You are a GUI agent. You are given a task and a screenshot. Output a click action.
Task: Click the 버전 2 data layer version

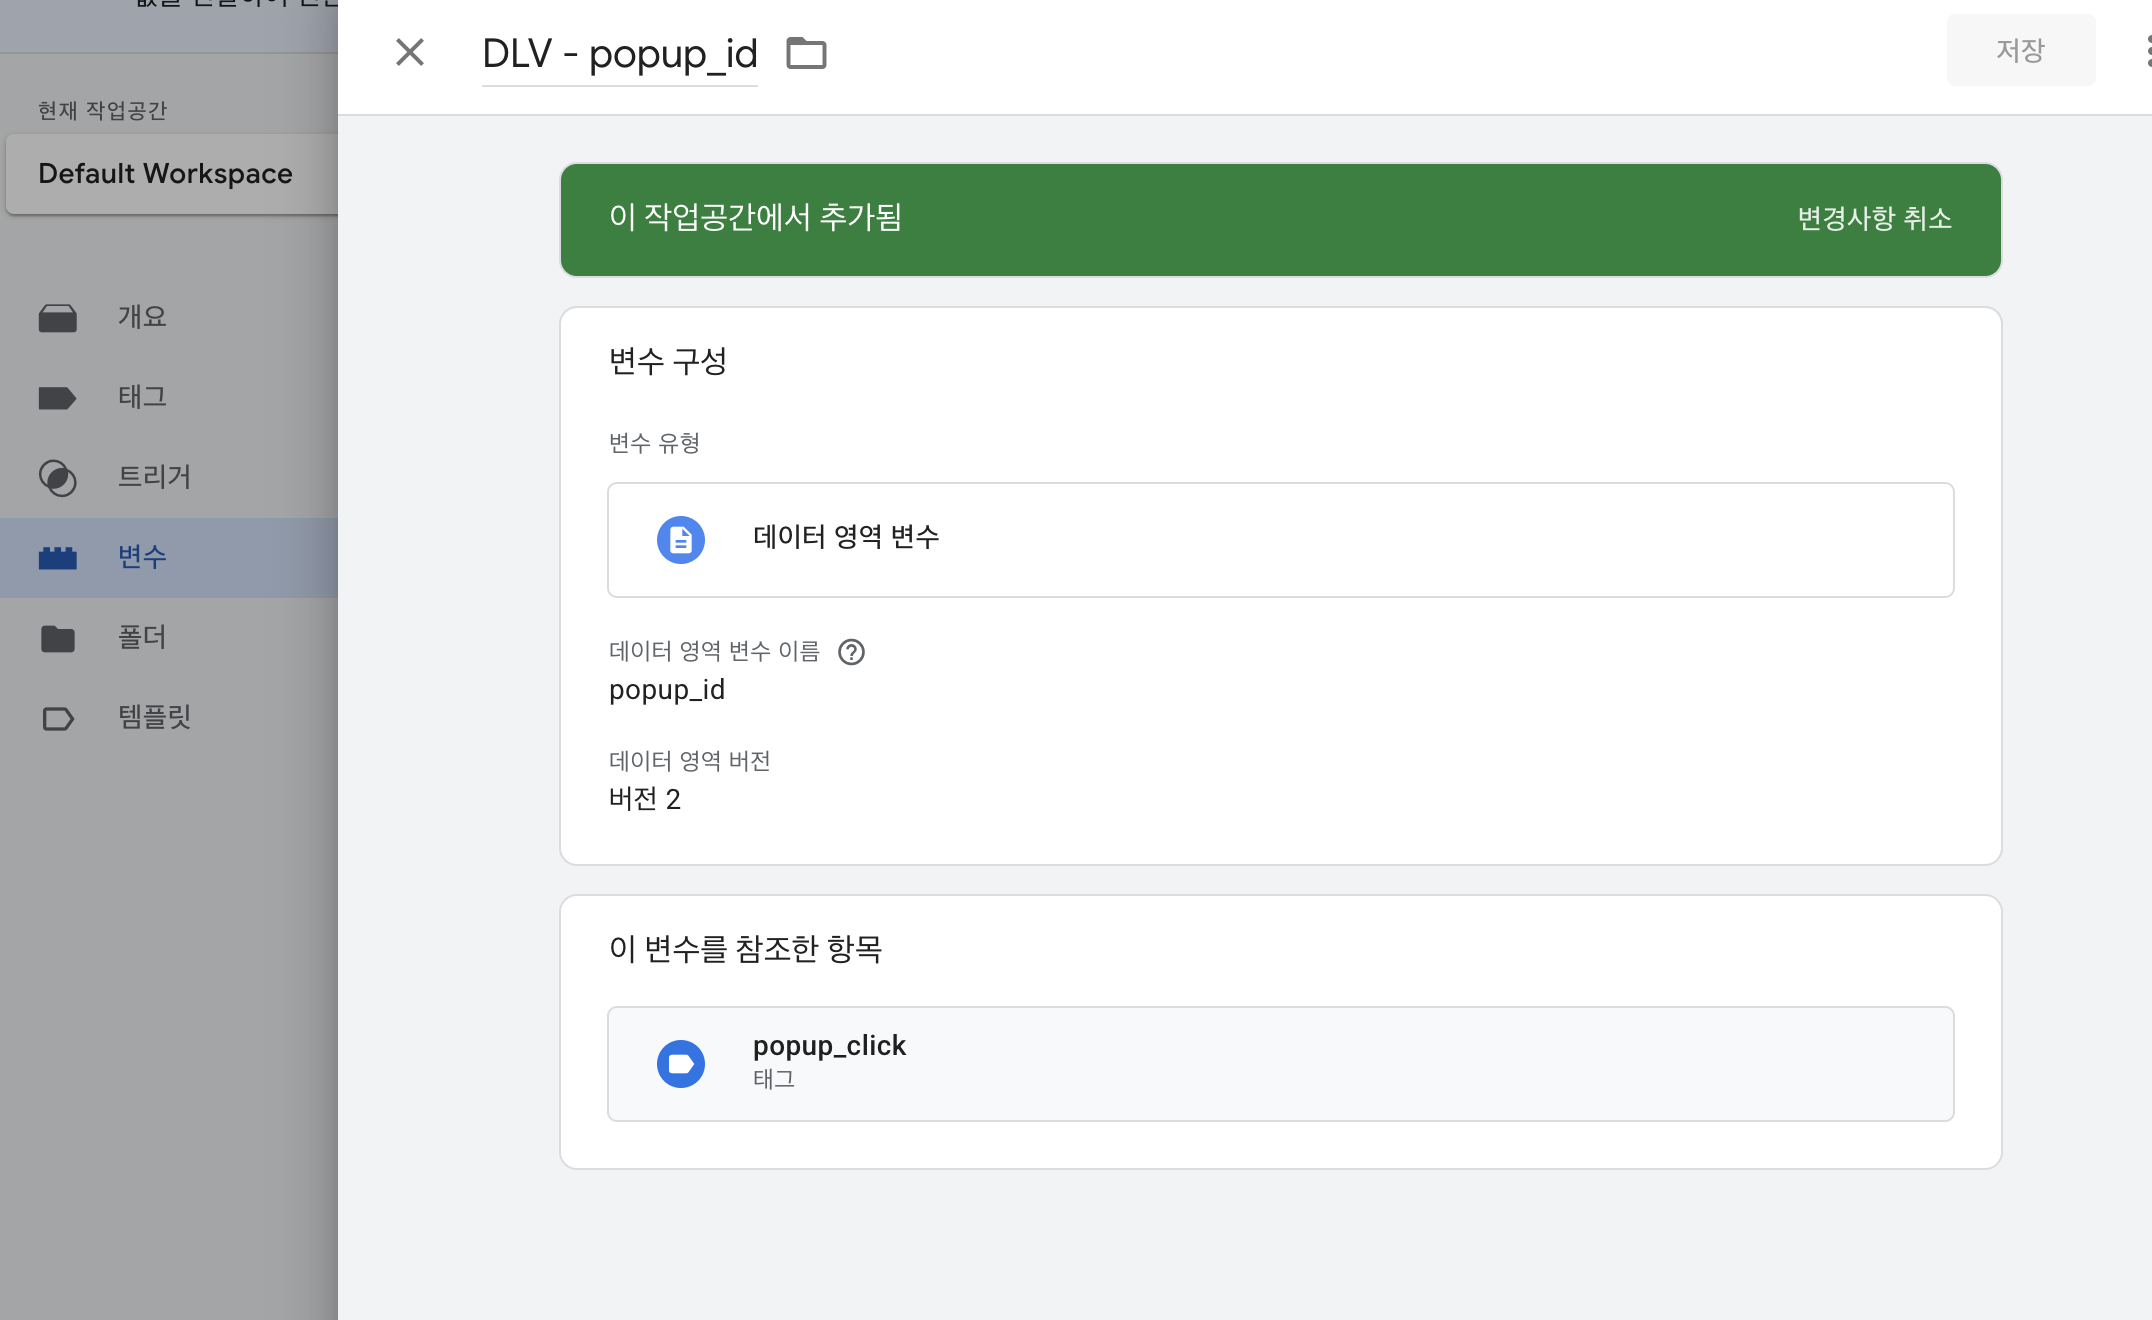pos(645,799)
